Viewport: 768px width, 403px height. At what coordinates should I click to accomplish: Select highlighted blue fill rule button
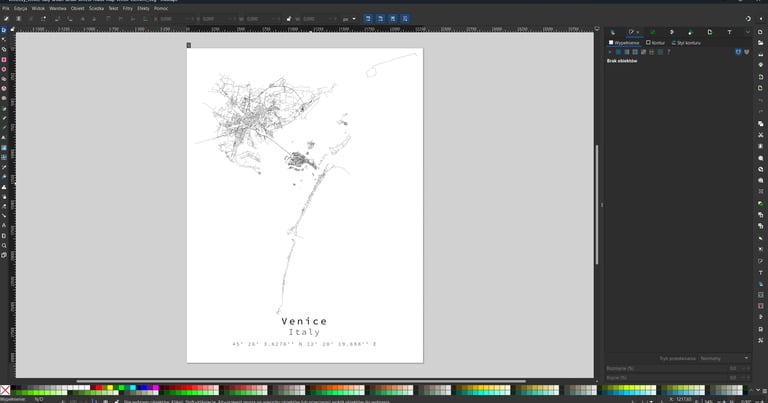pyautogui.click(x=738, y=52)
